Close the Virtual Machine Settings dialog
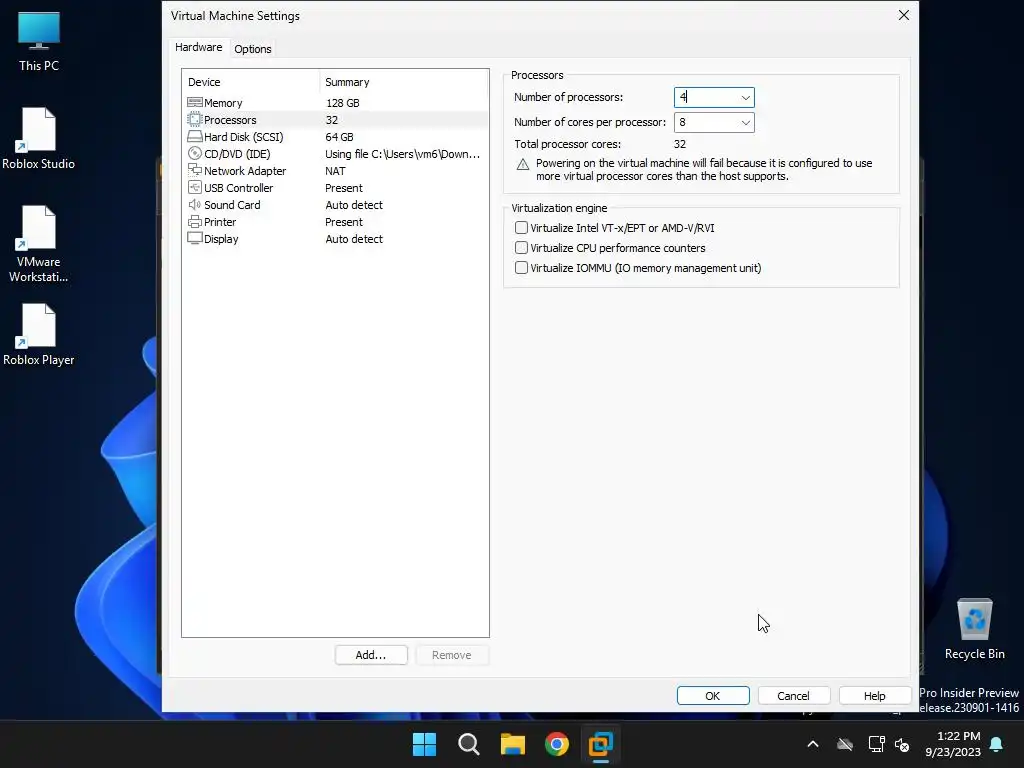 click(x=904, y=15)
